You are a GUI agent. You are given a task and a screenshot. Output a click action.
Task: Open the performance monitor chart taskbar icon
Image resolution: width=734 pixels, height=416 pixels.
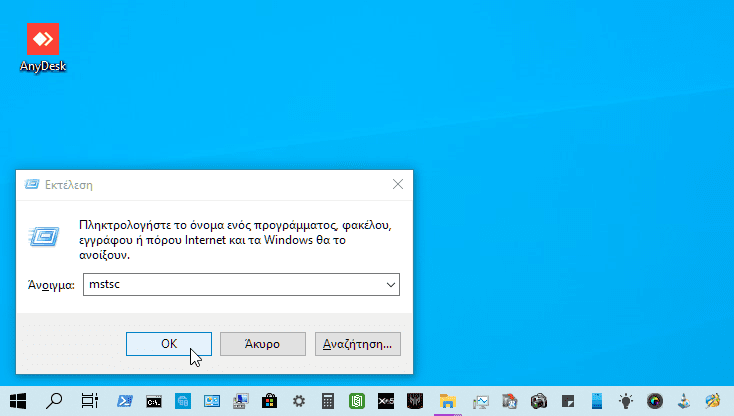click(480, 401)
